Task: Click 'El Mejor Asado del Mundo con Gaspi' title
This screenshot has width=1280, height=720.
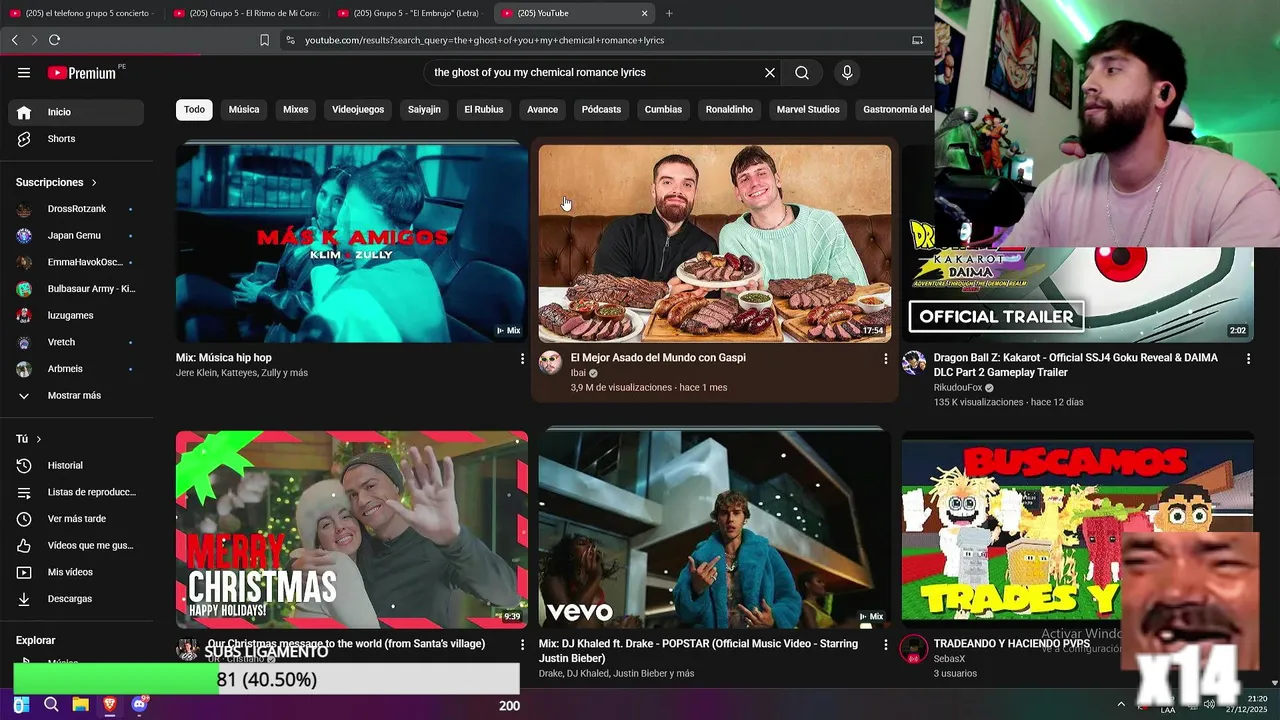Action: pyautogui.click(x=658, y=358)
